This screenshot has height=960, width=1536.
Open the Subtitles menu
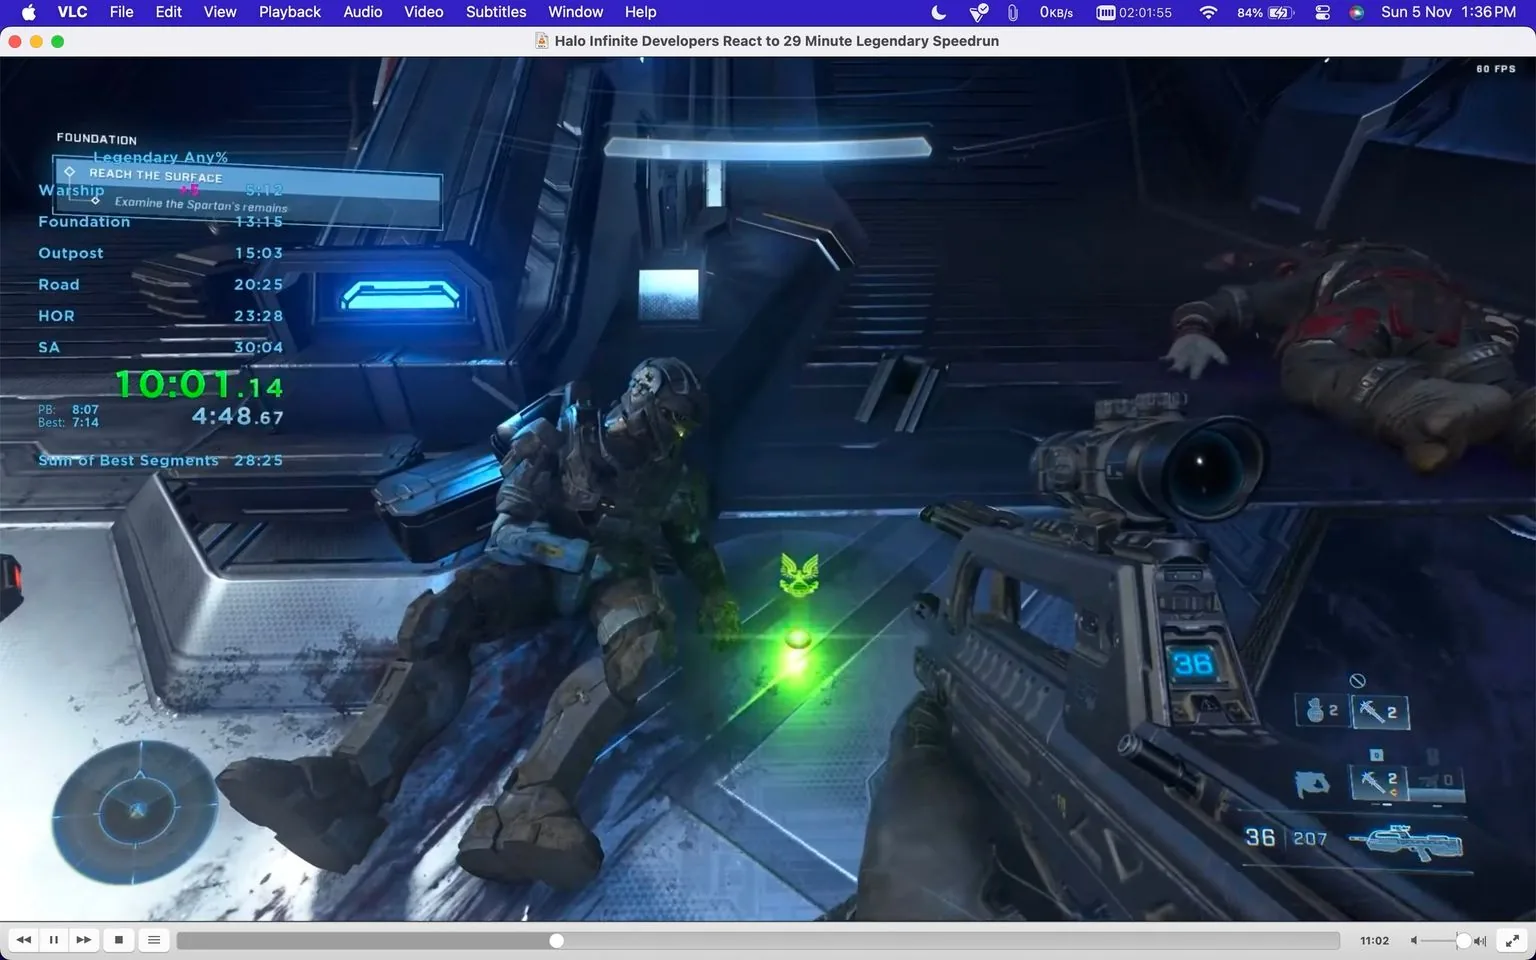click(x=496, y=12)
